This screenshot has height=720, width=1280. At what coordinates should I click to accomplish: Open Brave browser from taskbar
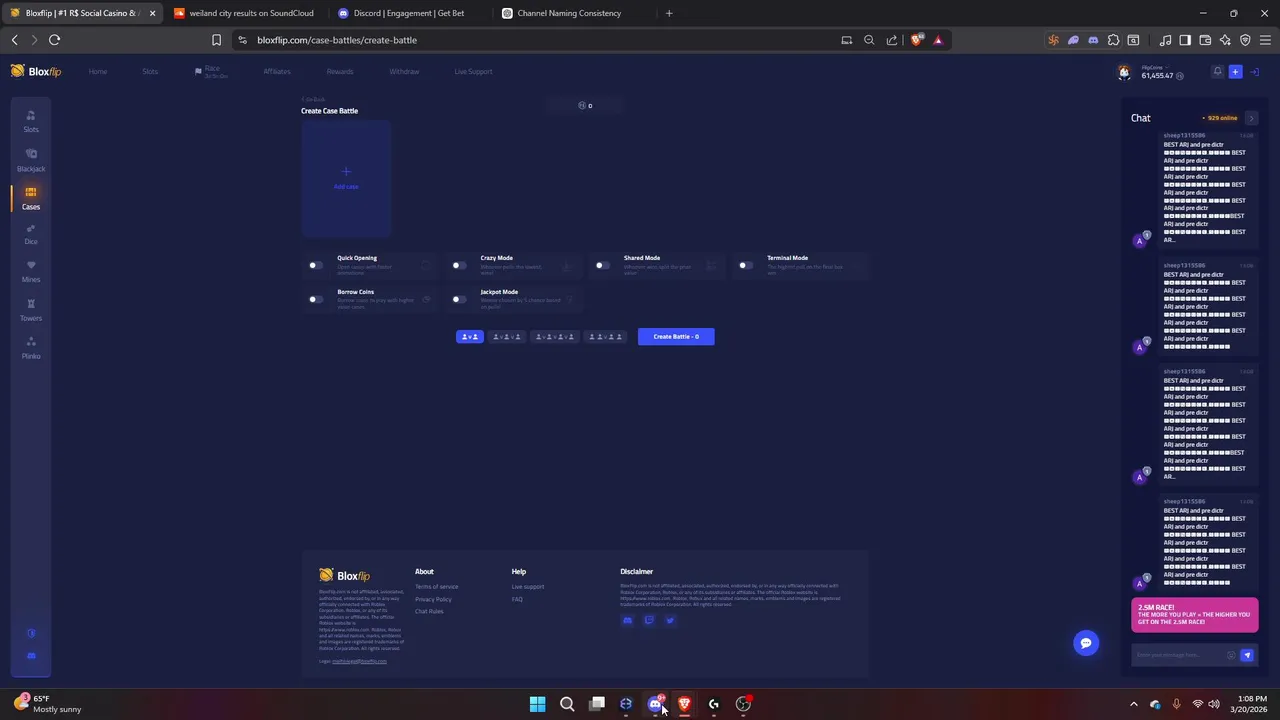click(684, 704)
